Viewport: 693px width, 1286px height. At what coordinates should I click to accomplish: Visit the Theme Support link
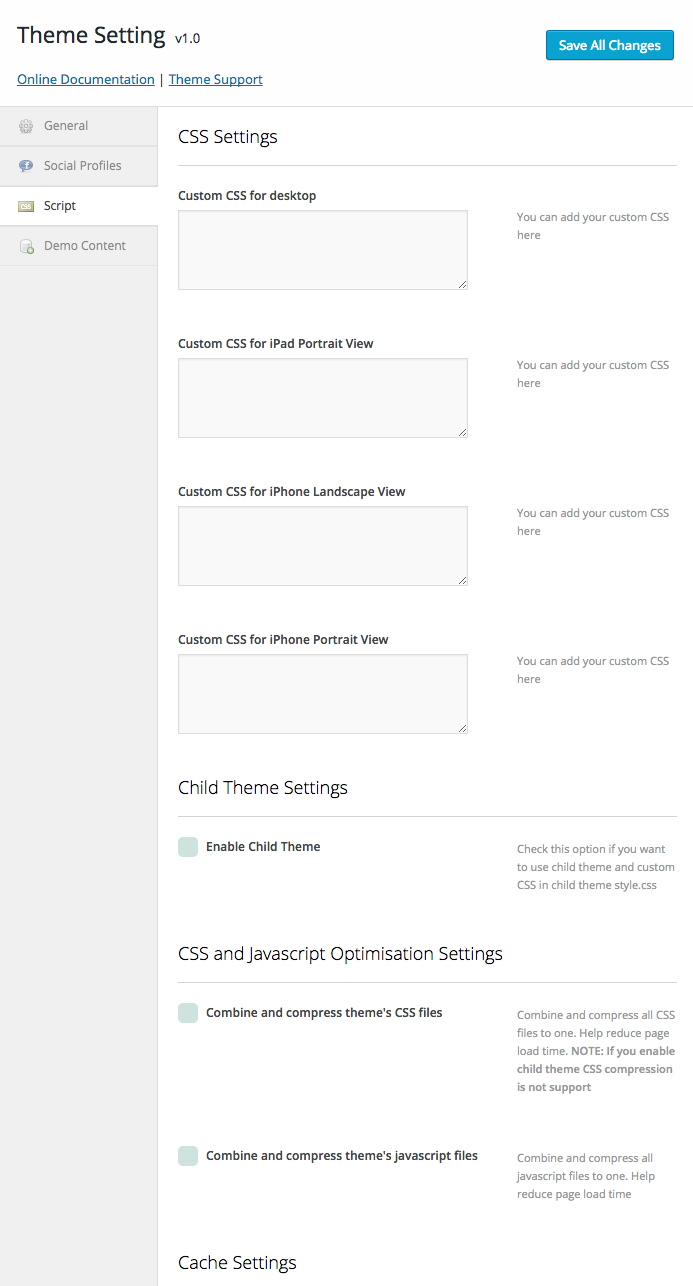click(215, 79)
